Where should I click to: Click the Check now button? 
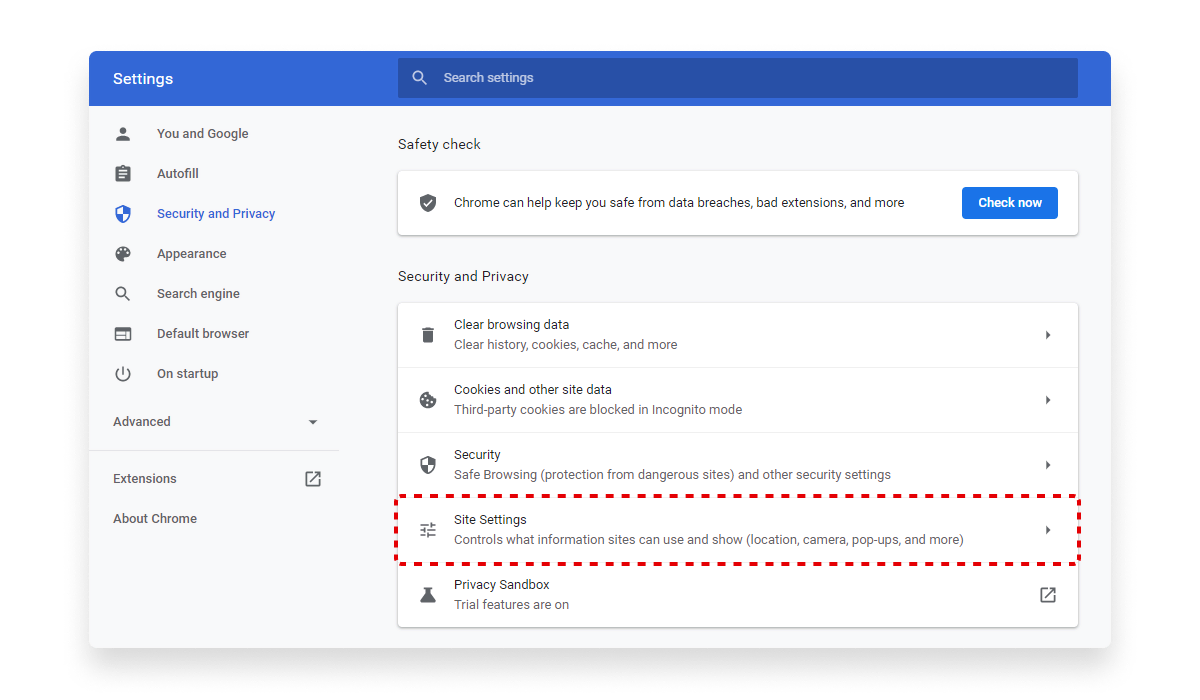pyautogui.click(x=1010, y=202)
